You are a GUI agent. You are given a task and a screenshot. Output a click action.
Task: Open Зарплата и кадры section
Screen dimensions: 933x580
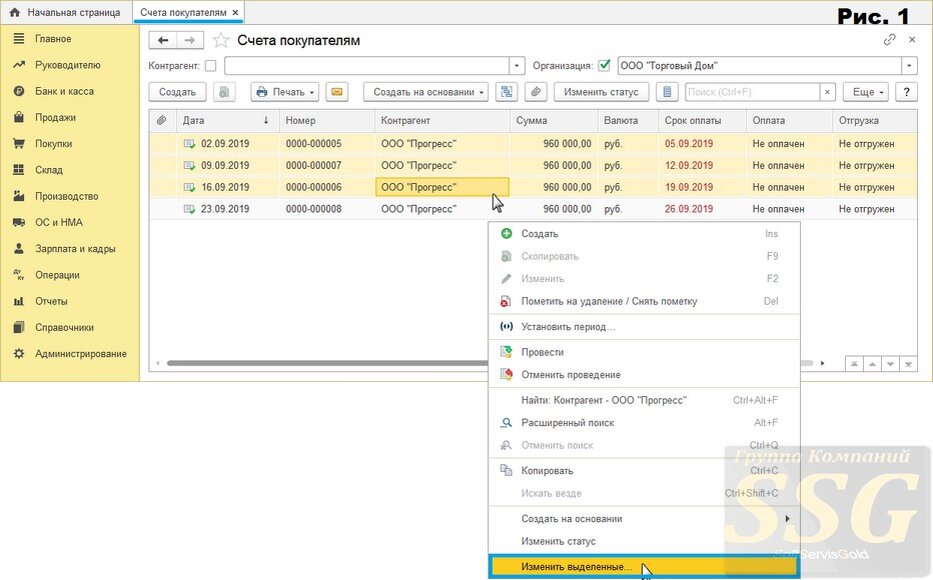coord(75,249)
